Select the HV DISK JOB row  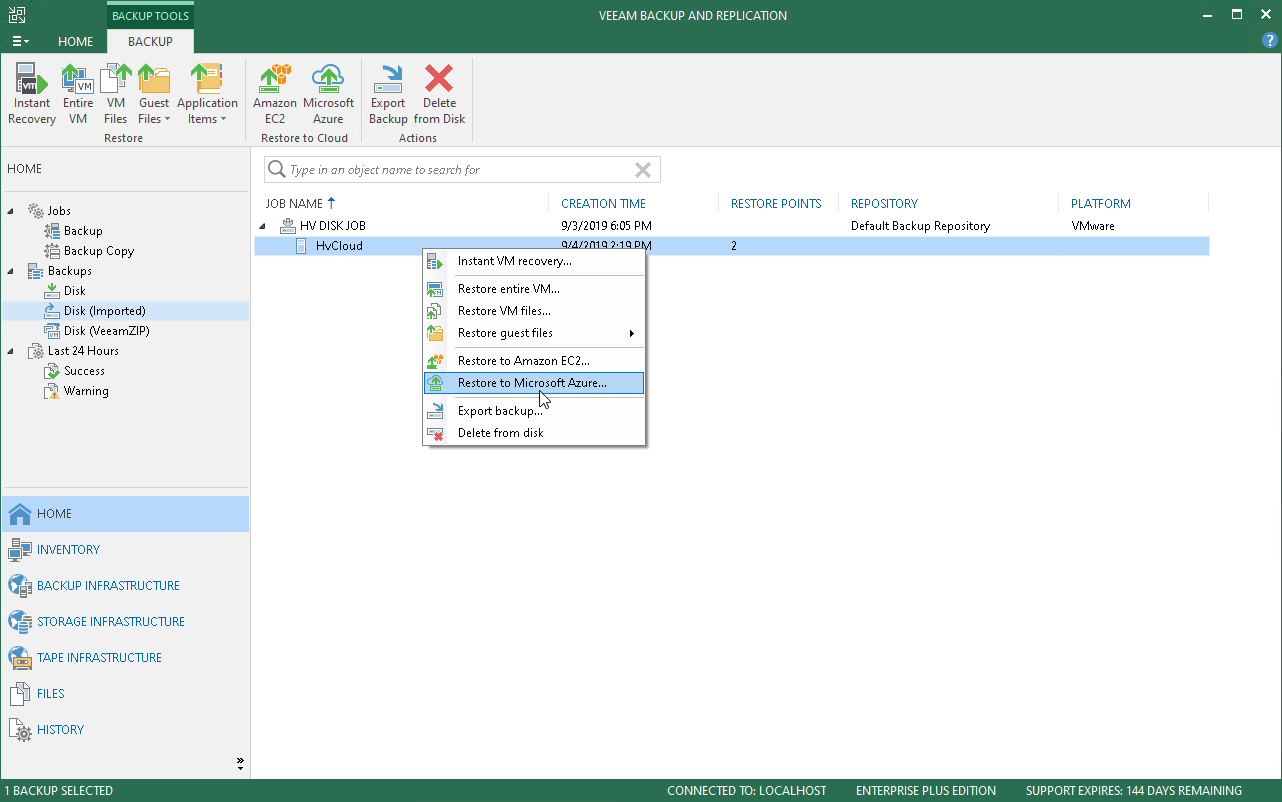click(732, 226)
